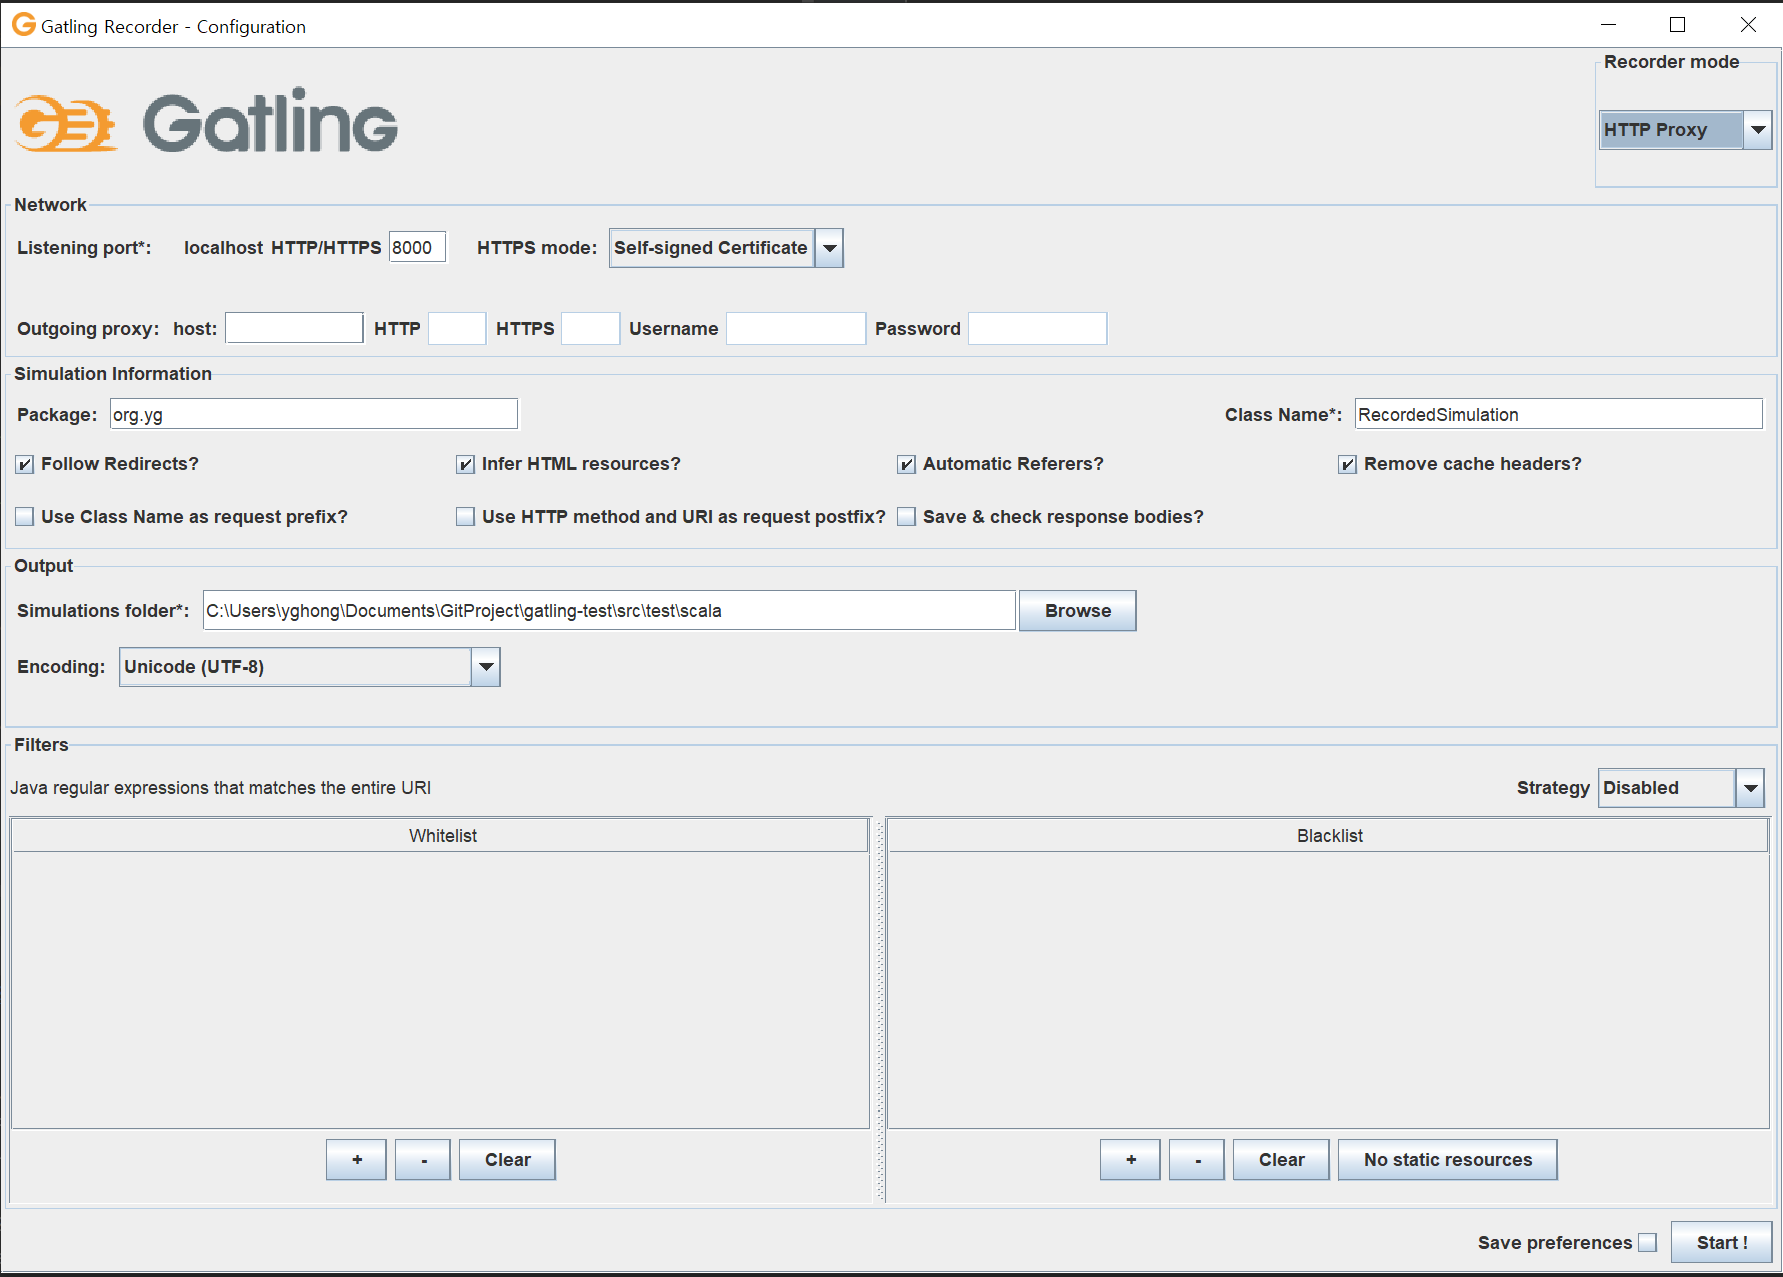The width and height of the screenshot is (1783, 1277).
Task: Remove a Whitelist pattern with minus button
Action: tap(424, 1160)
